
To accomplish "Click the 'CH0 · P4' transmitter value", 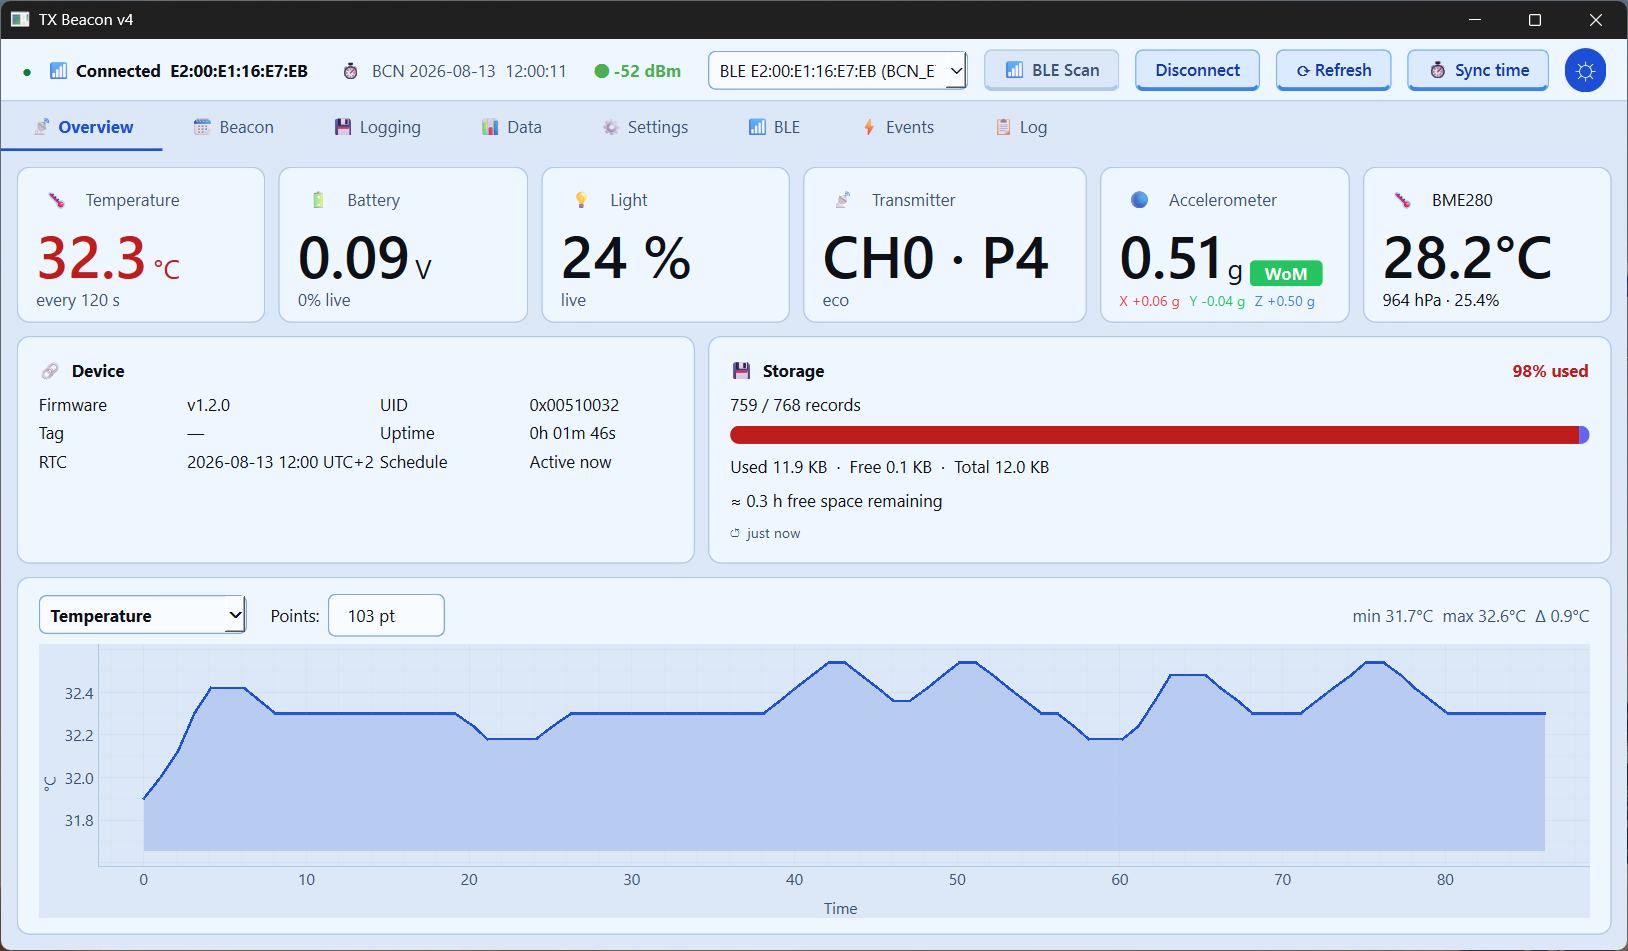I will [936, 258].
